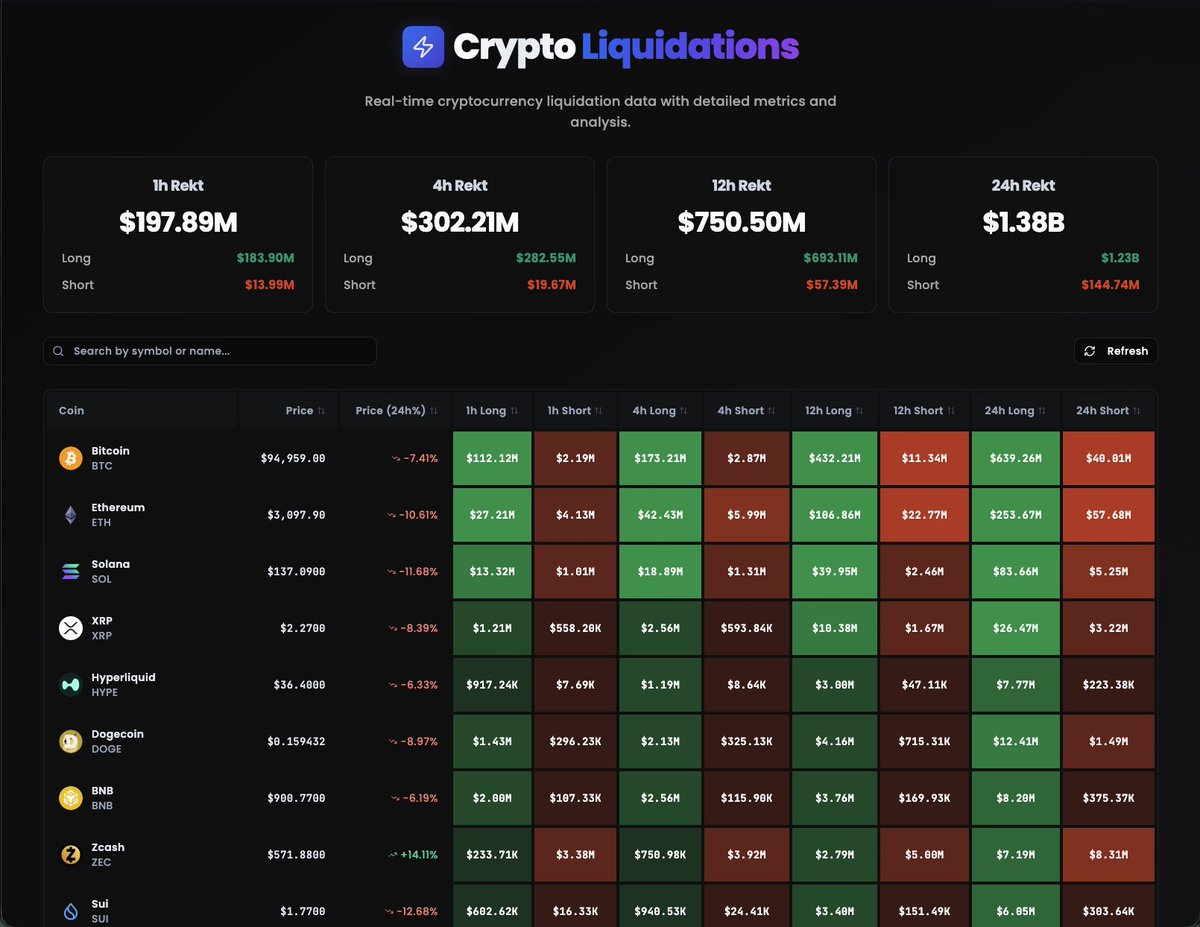
Task: Toggle sorting on the 24h Short column
Action: tap(1108, 410)
